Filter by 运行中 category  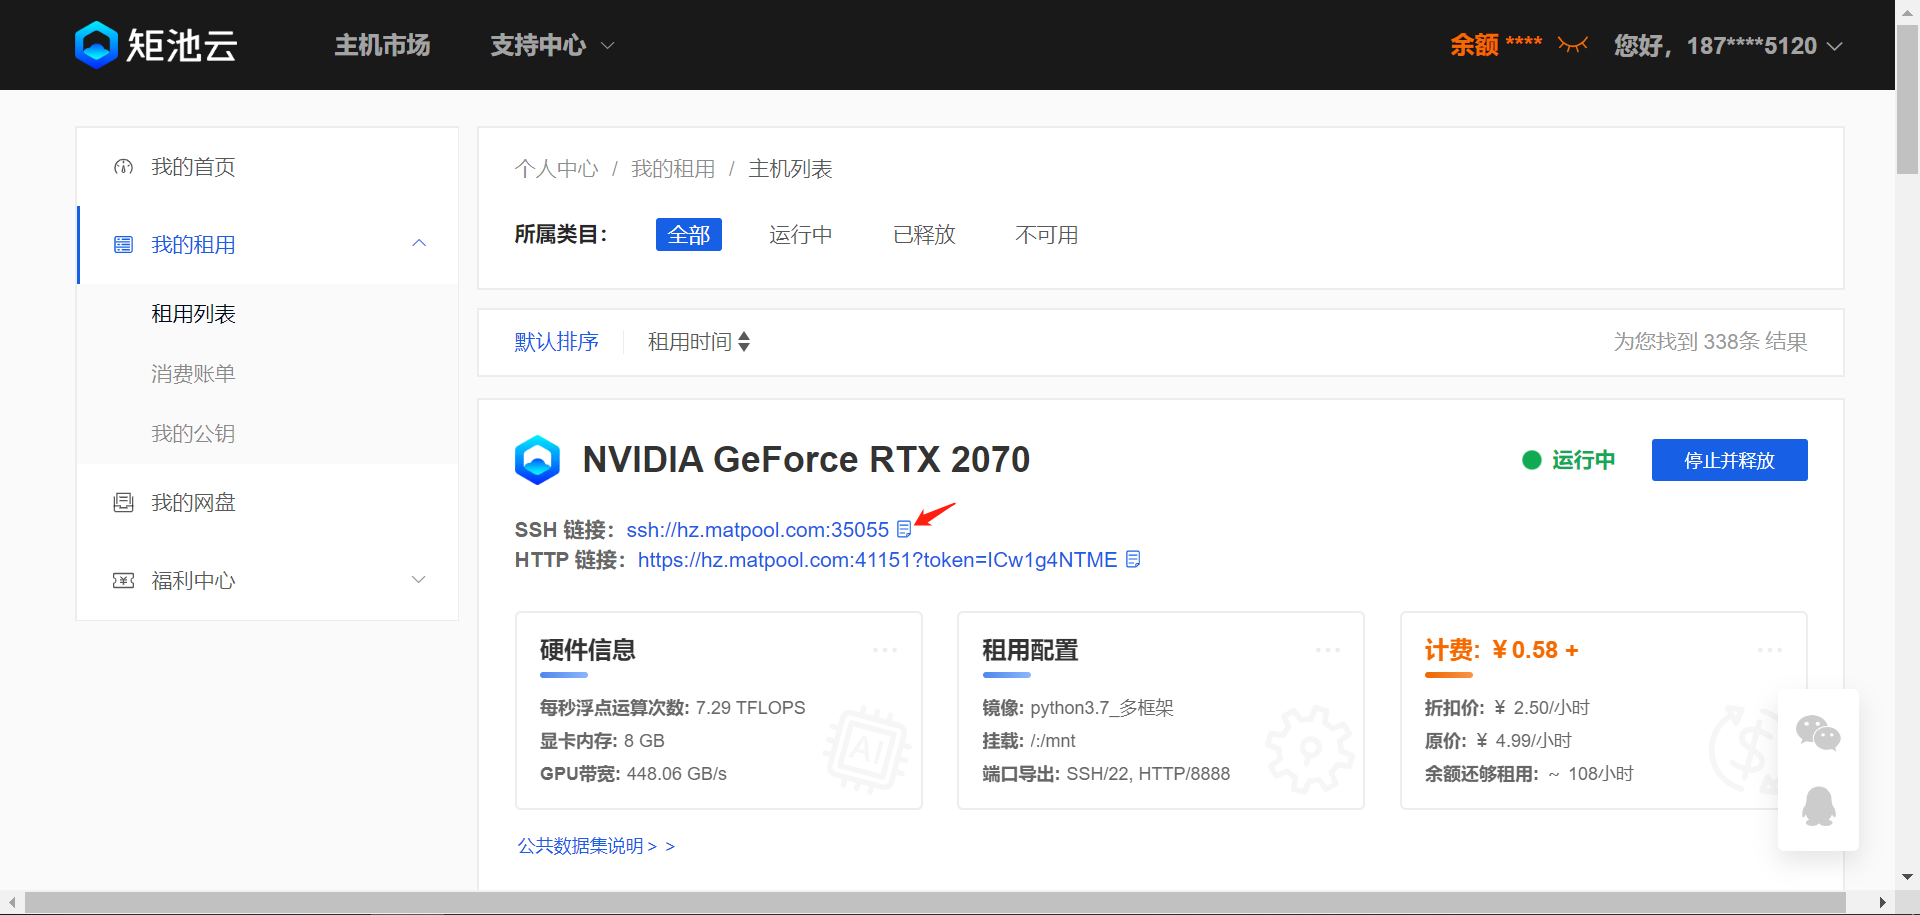tap(800, 235)
